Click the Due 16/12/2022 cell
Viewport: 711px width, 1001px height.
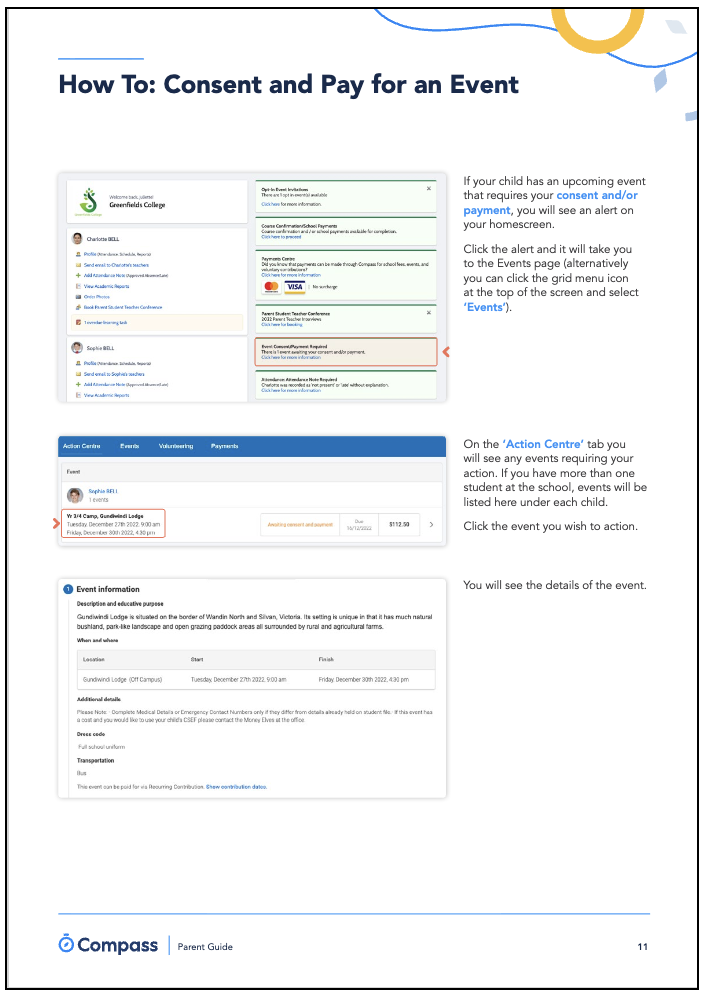coord(359,525)
